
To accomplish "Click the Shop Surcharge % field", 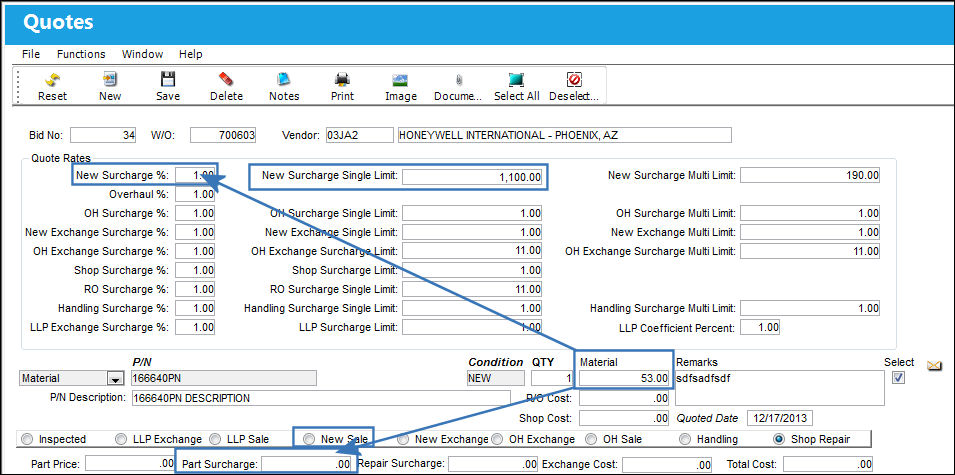I will [x=195, y=270].
